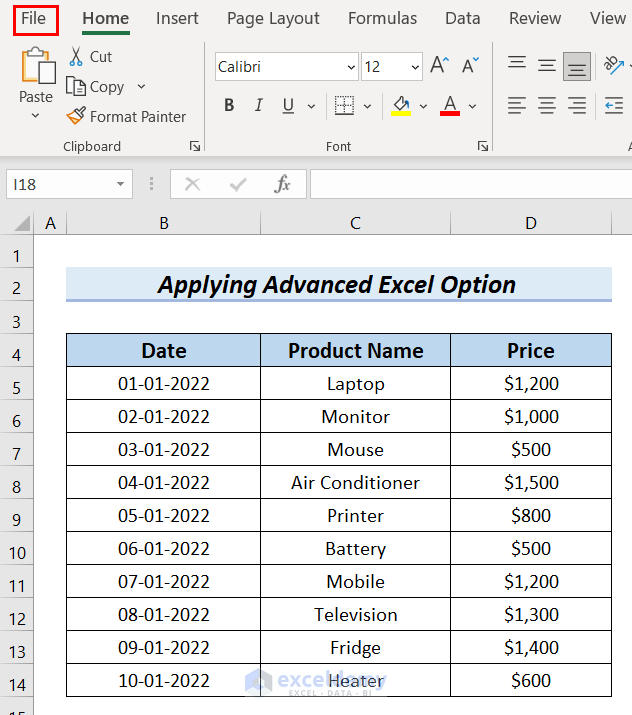Increase font size with large A
This screenshot has height=715, width=632.
(x=440, y=66)
